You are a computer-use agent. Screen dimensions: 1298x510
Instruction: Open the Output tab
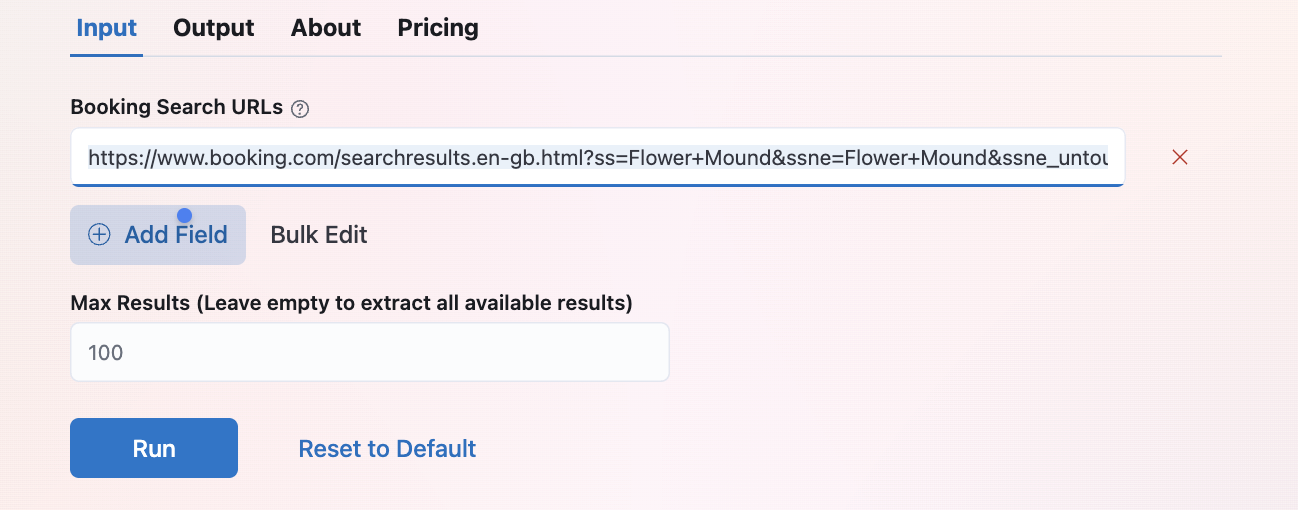[214, 28]
